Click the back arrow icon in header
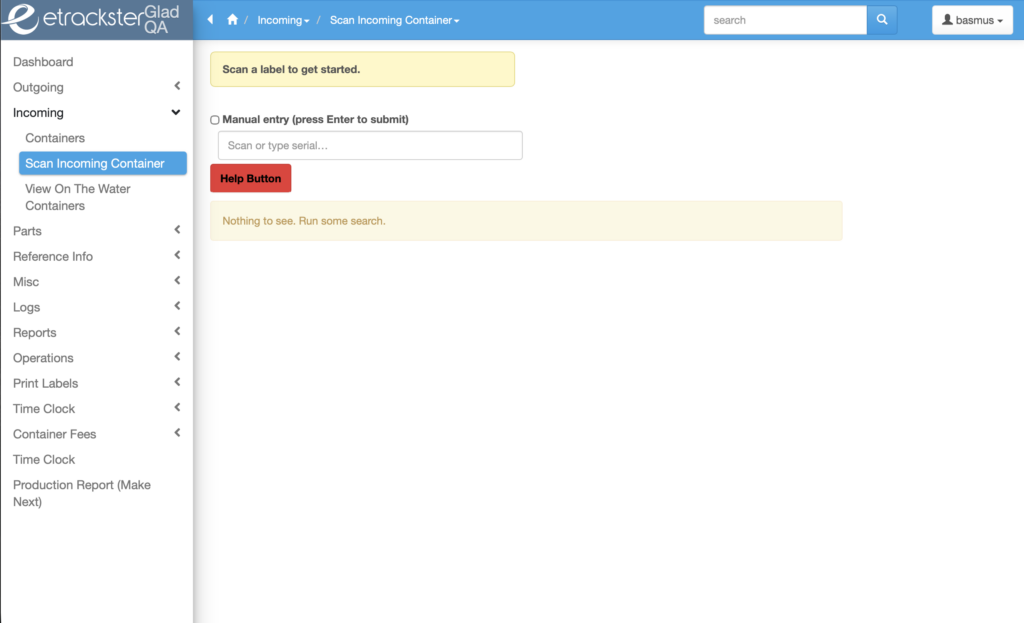The width and height of the screenshot is (1024, 623). (x=210, y=20)
